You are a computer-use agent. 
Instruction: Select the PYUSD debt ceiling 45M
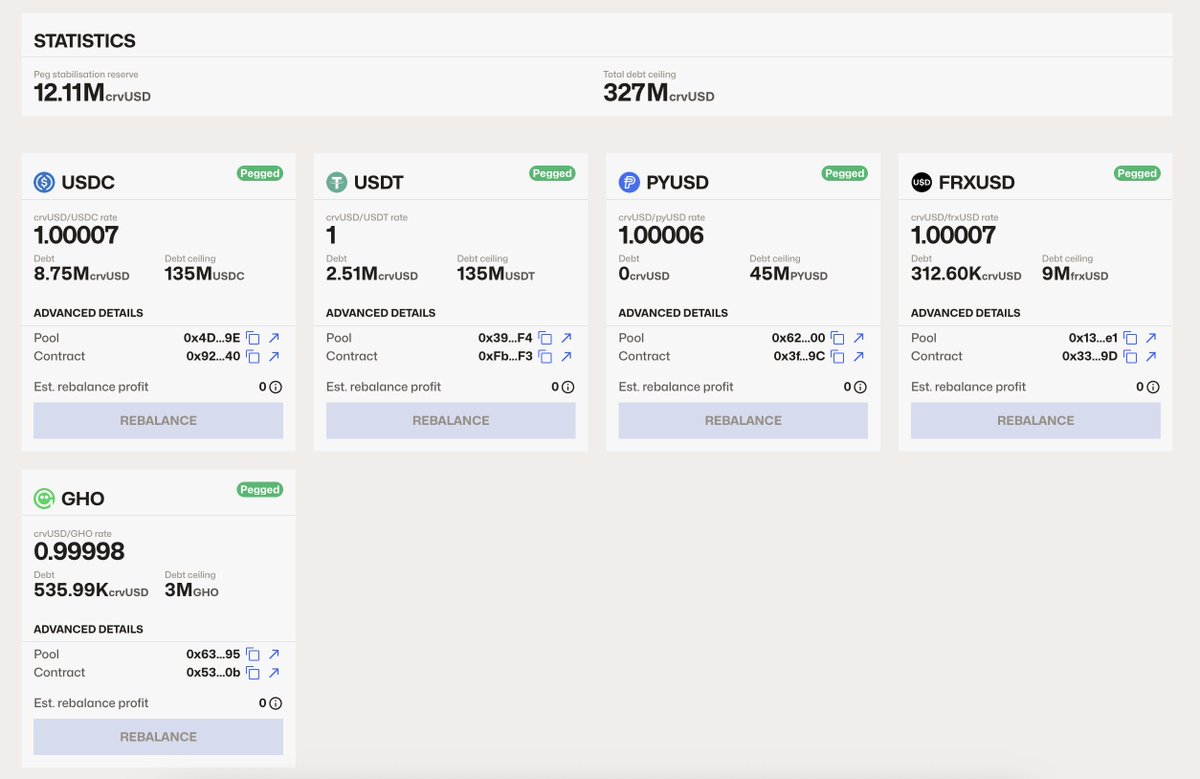pos(789,274)
